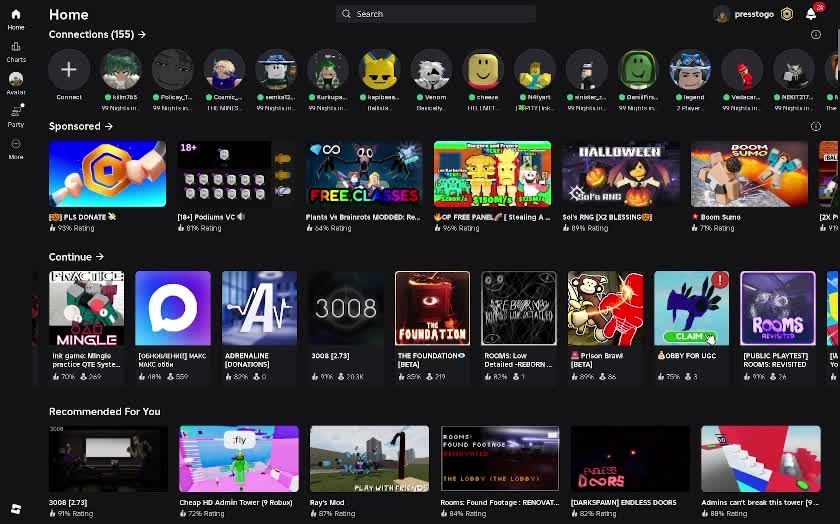
Task: Open Party in the sidebar
Action: coord(16,116)
